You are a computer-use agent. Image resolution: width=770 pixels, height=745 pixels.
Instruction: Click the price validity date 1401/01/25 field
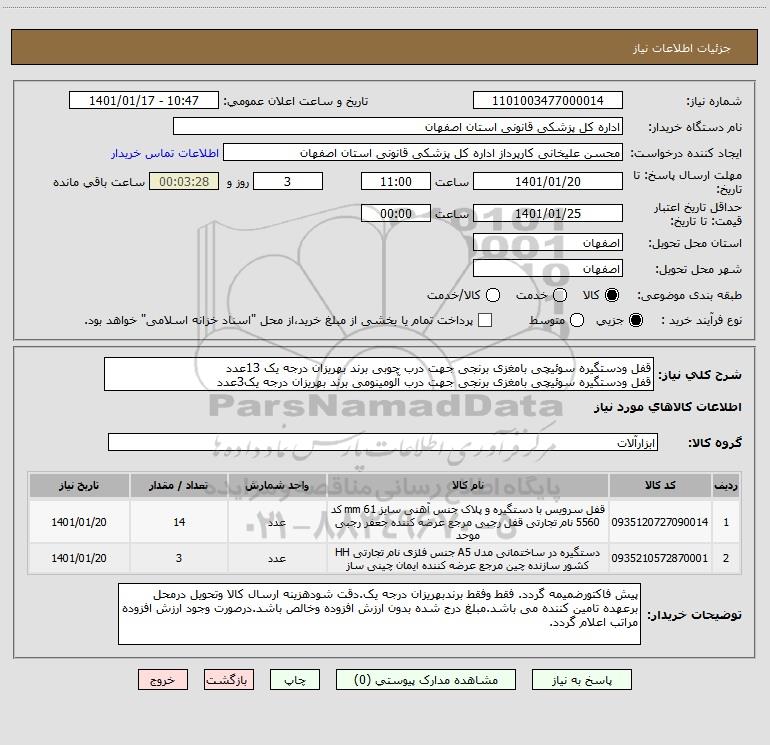[x=548, y=213]
